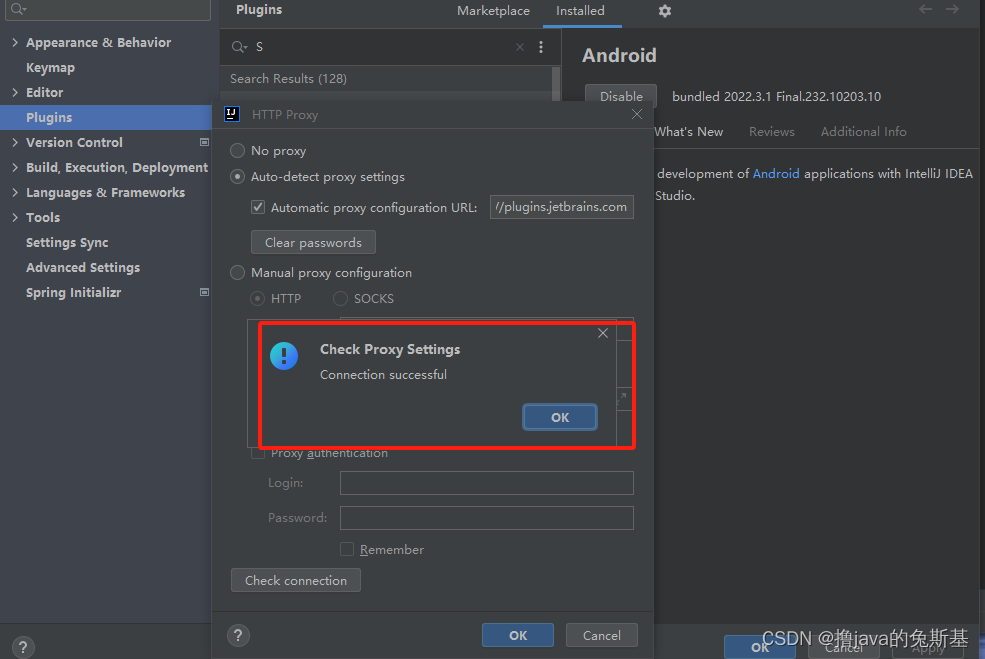
Task: Choose the SOCKS proxy type
Action: pyautogui.click(x=340, y=298)
